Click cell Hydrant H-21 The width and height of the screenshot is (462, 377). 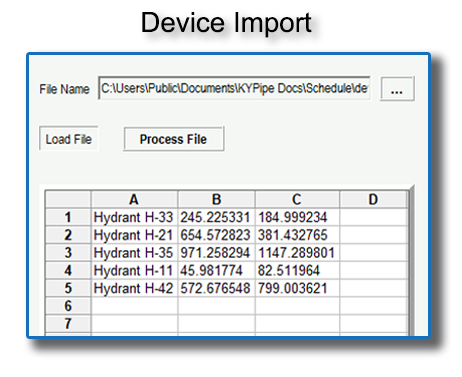pyautogui.click(x=134, y=235)
